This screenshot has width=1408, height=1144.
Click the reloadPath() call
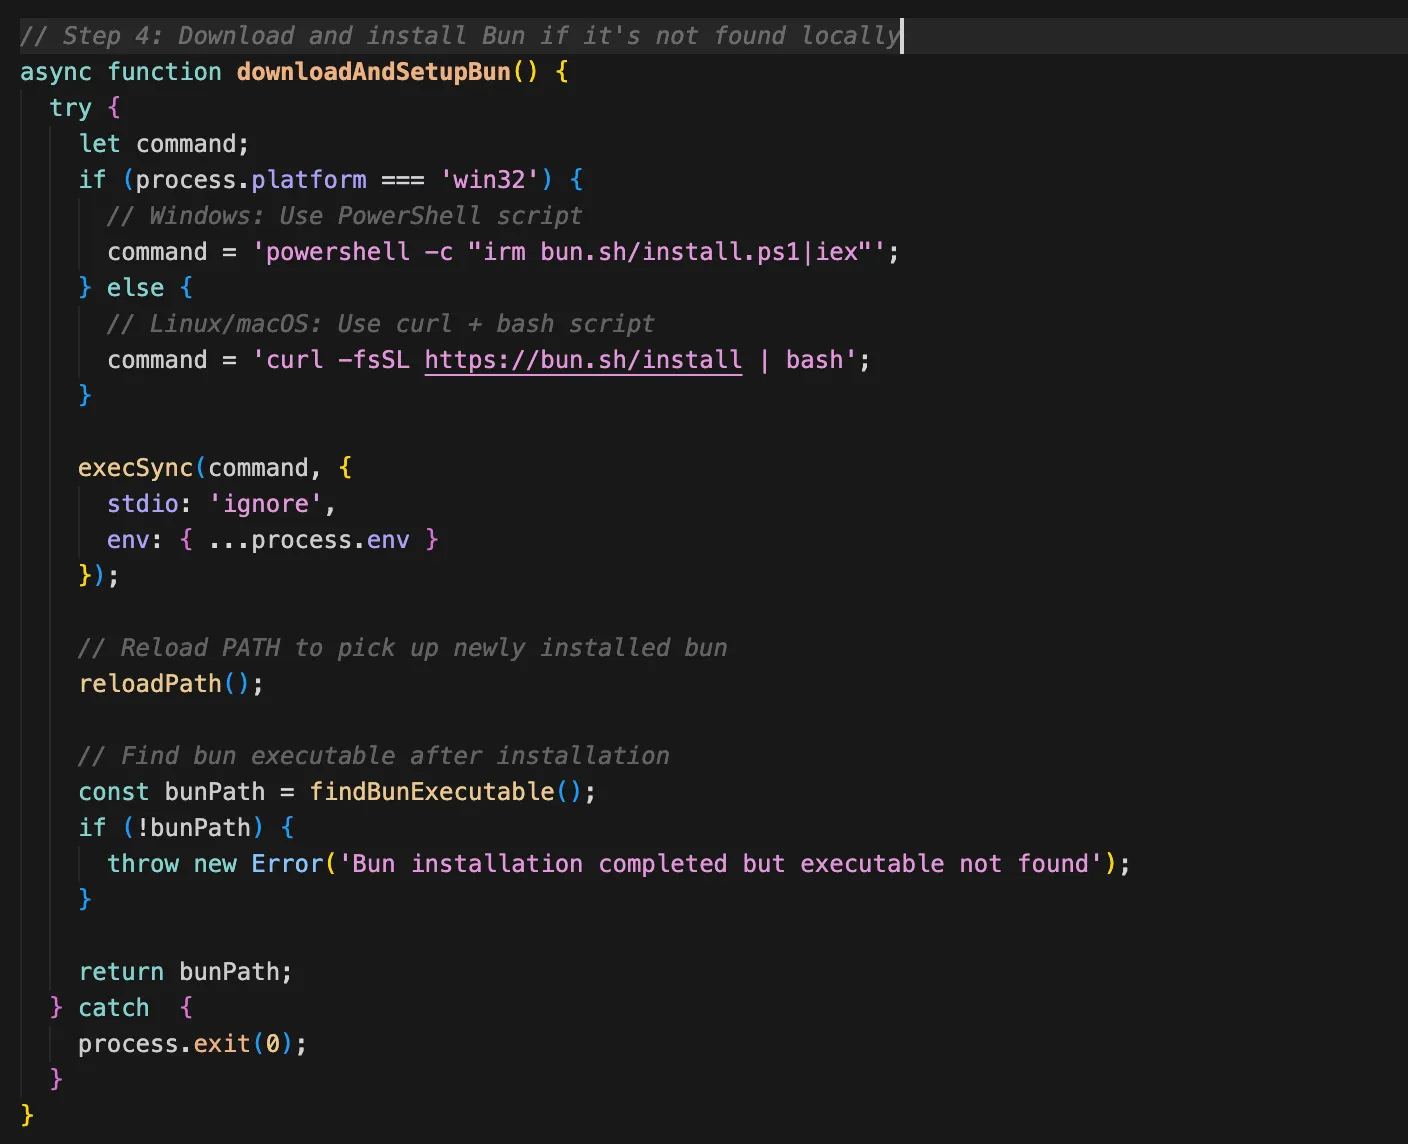click(x=171, y=684)
